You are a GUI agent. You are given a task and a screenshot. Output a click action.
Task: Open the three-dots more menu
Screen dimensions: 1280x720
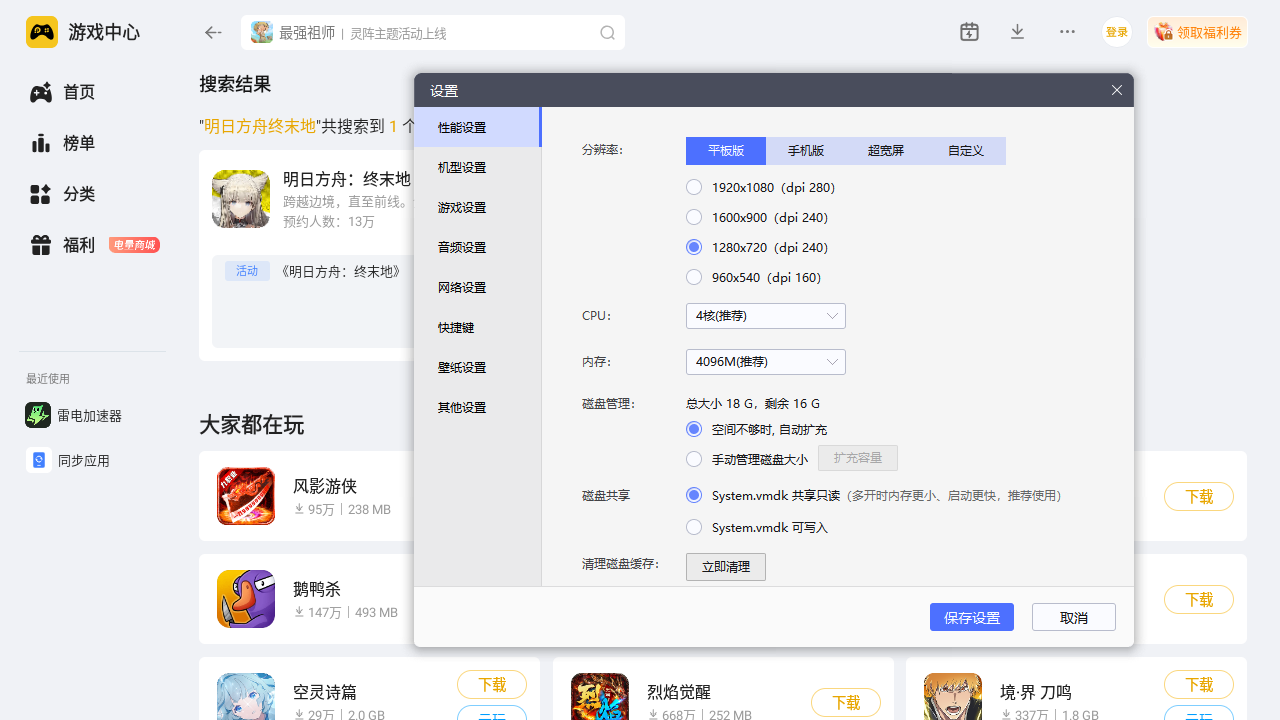[1067, 32]
